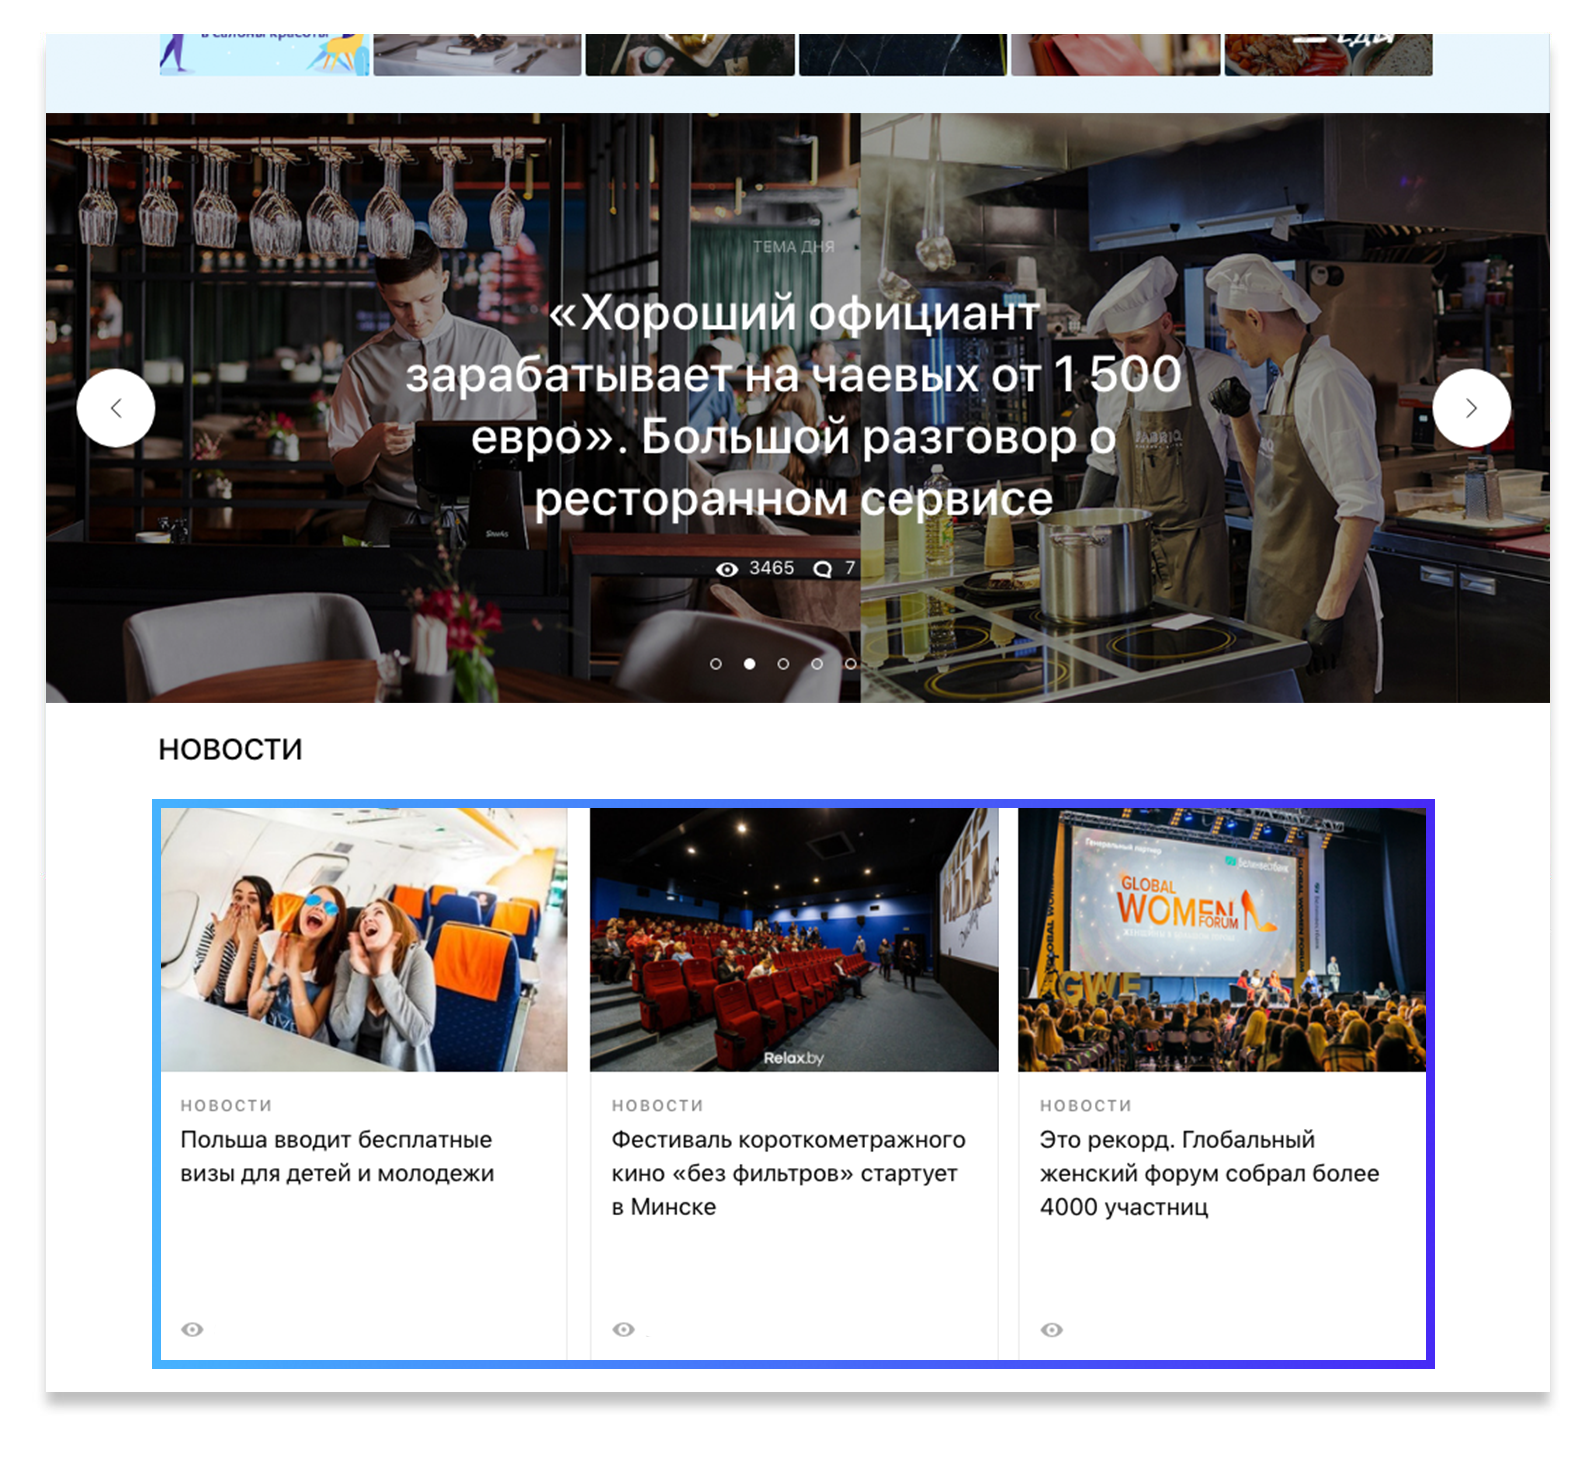Image resolution: width=1593 pixels, height=1462 pixels.
Task: Click НОВОСТИ category label above the festival article
Action: tap(657, 1105)
